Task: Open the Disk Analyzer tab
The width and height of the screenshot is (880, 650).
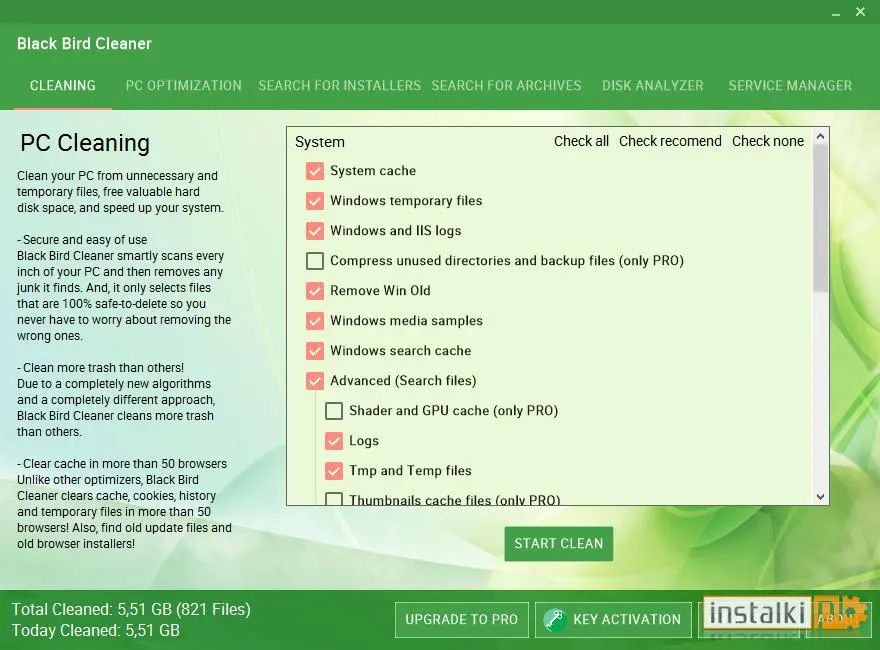Action: [653, 85]
